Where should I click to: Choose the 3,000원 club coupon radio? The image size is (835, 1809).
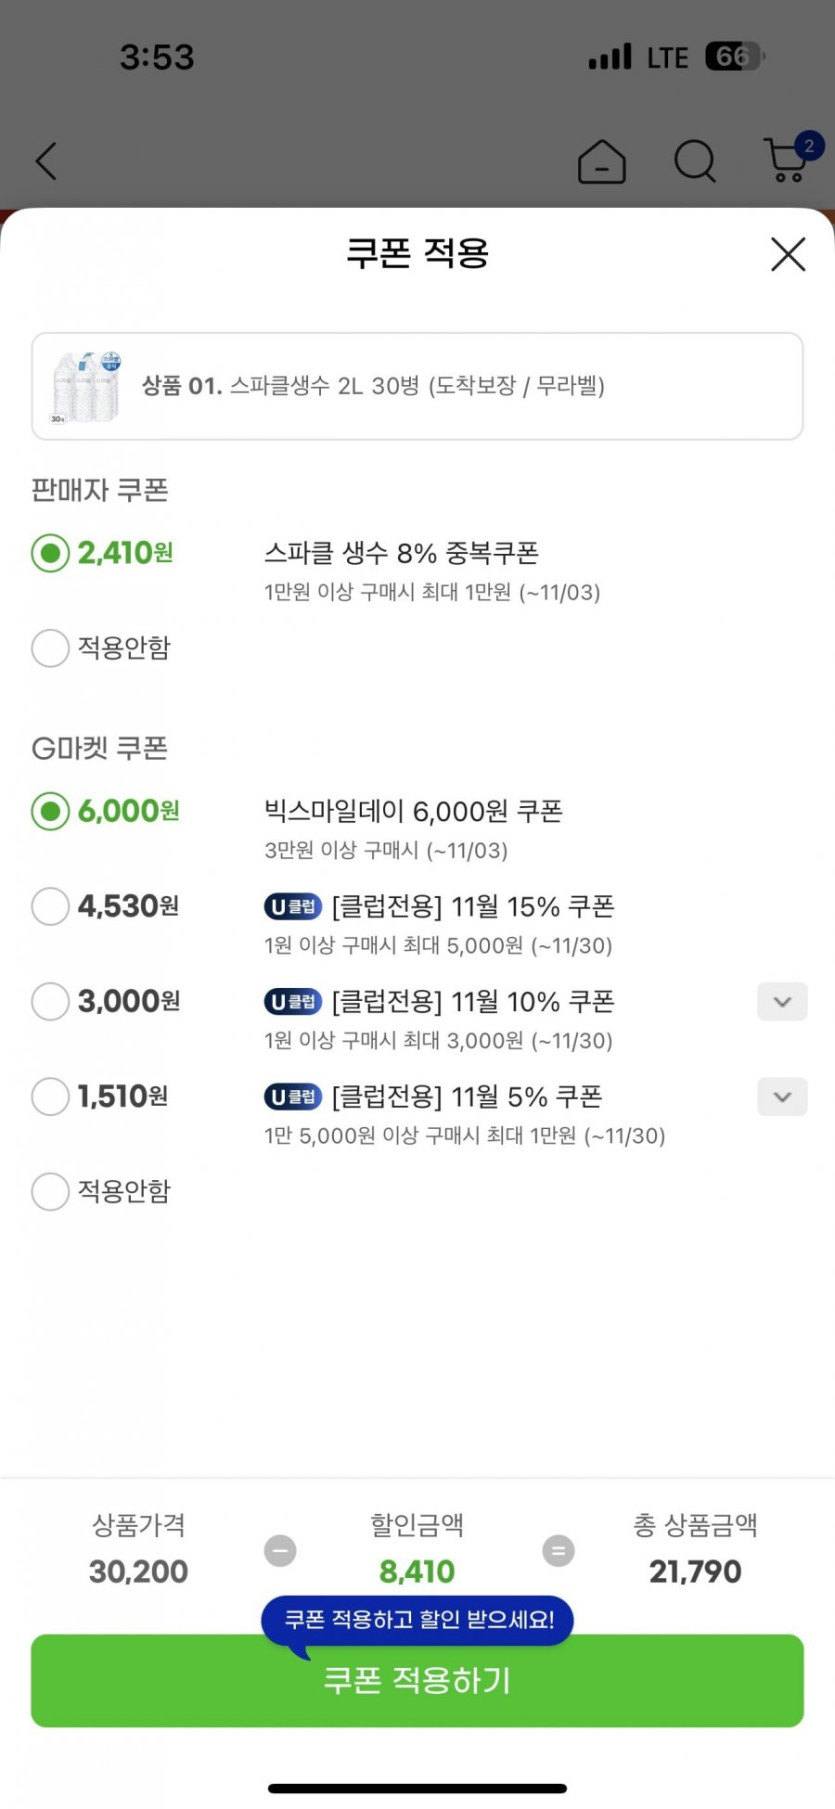50,1002
